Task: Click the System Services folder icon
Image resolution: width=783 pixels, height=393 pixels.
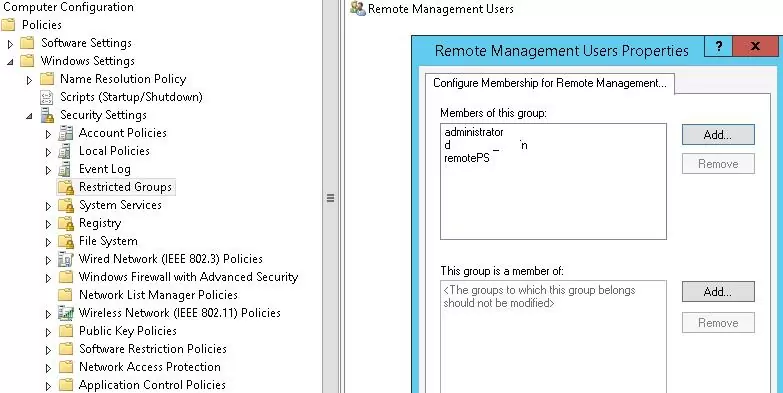Action: point(65,205)
